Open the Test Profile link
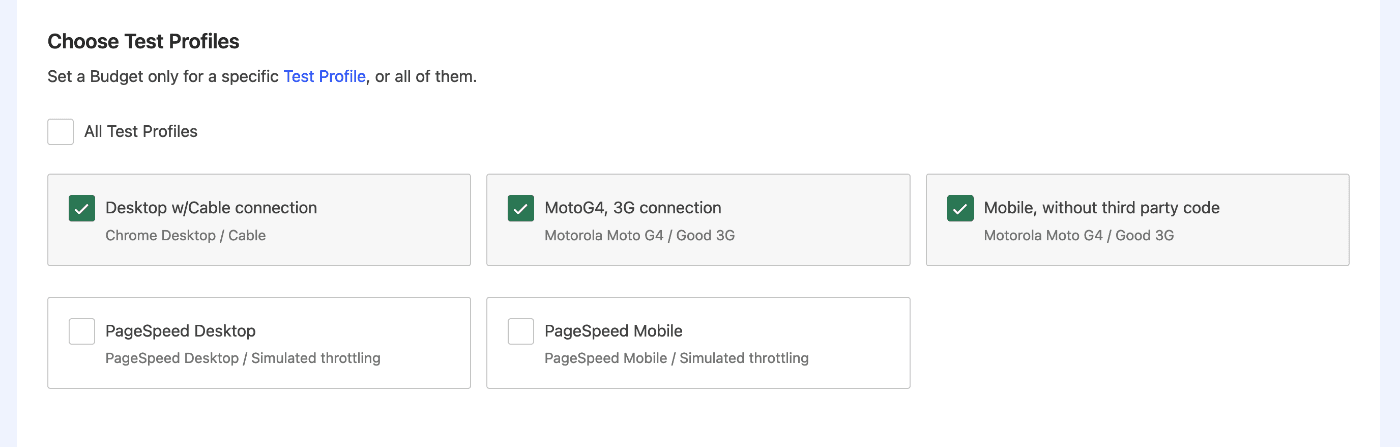Screen dimensions: 1400x447 pyautogui.click(x=324, y=76)
